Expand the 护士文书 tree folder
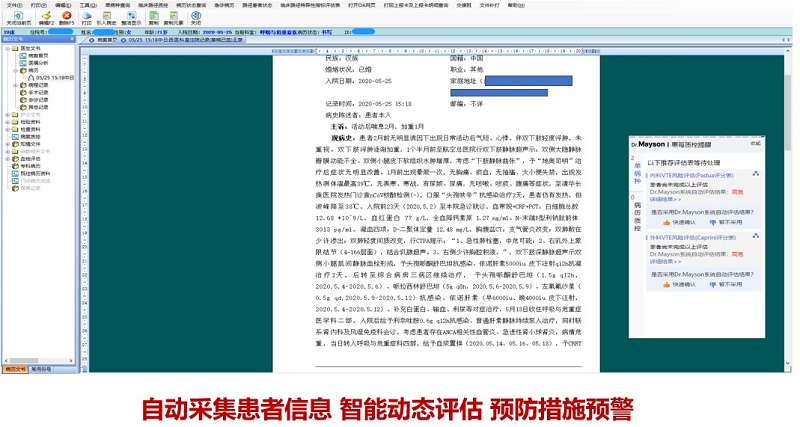 pos(8,115)
